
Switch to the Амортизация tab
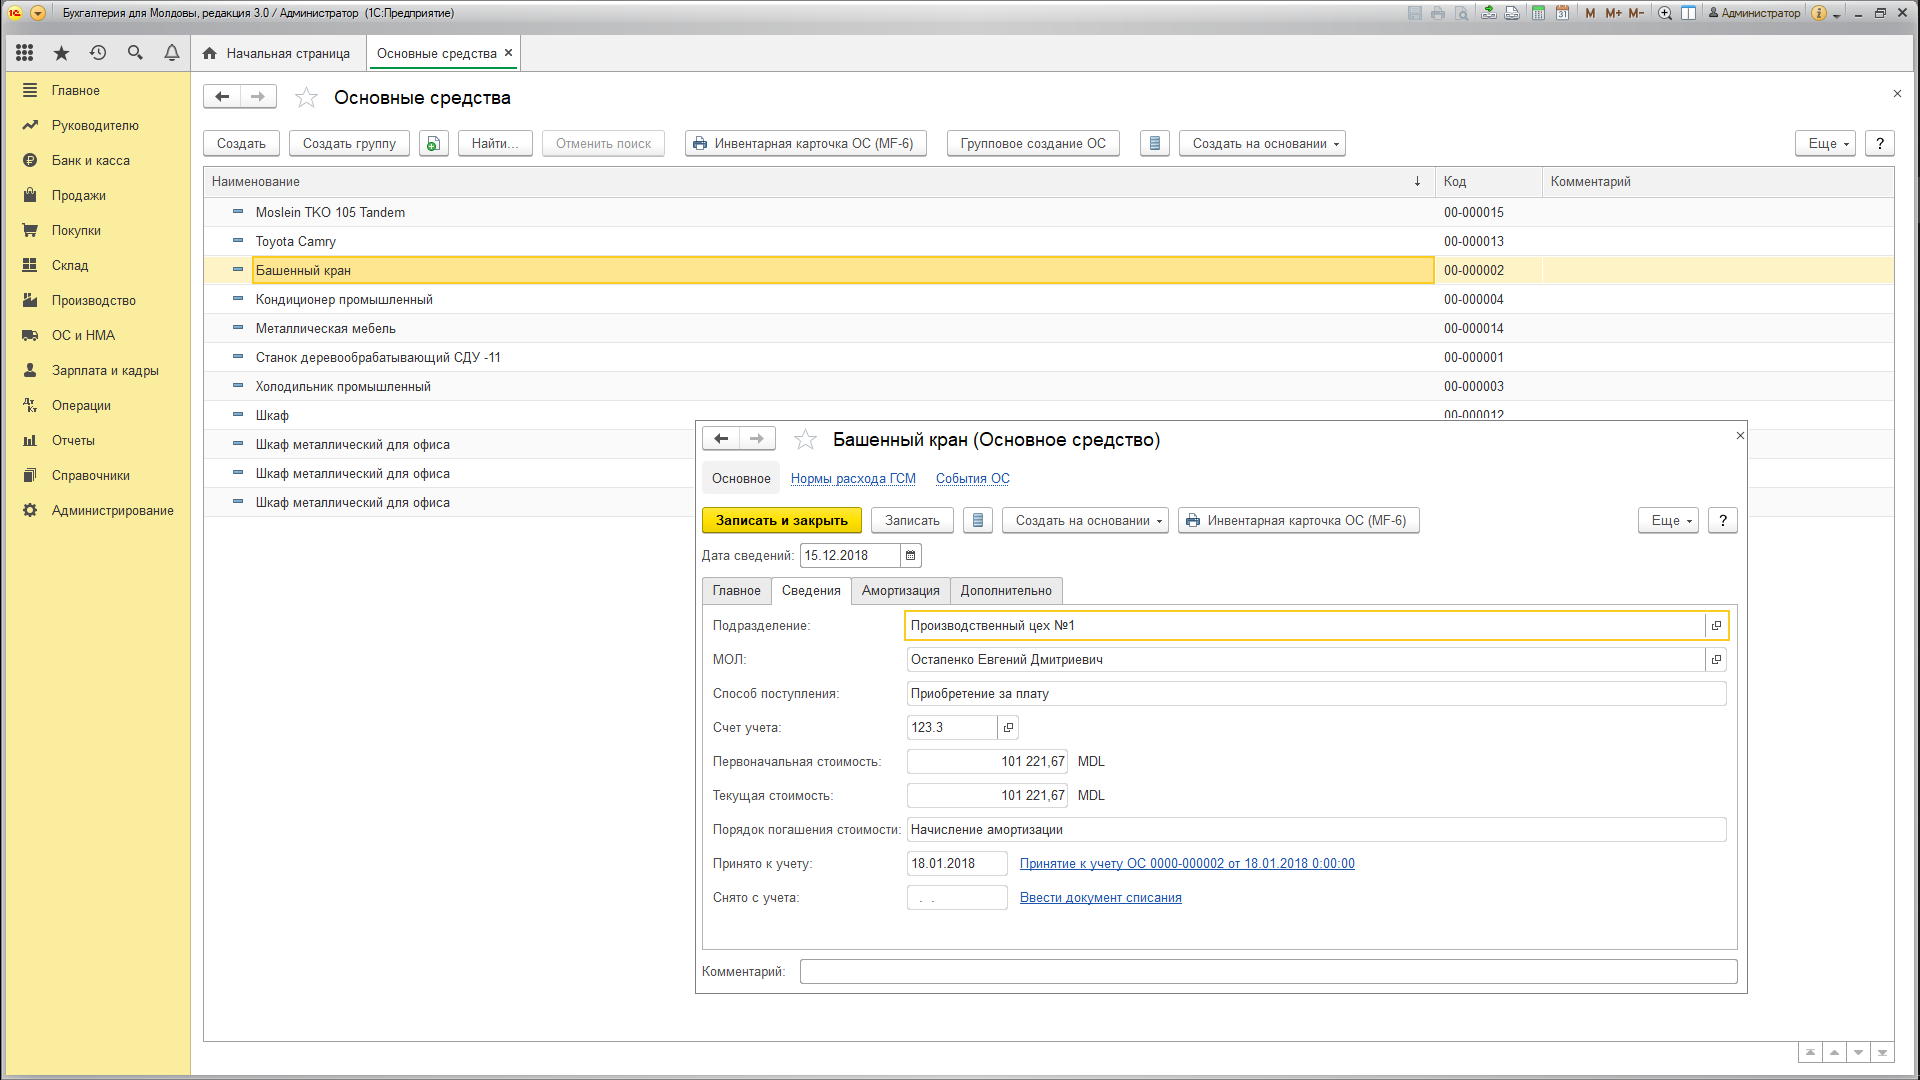pyautogui.click(x=900, y=591)
